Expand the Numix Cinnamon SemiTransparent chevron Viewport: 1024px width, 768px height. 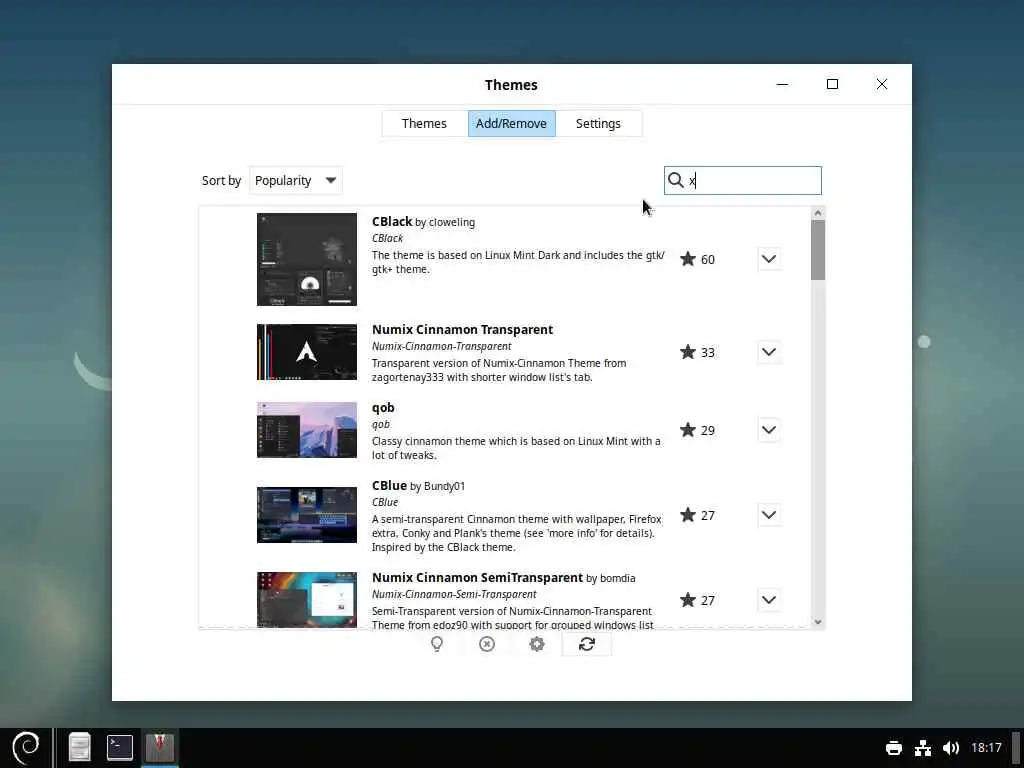(x=769, y=600)
